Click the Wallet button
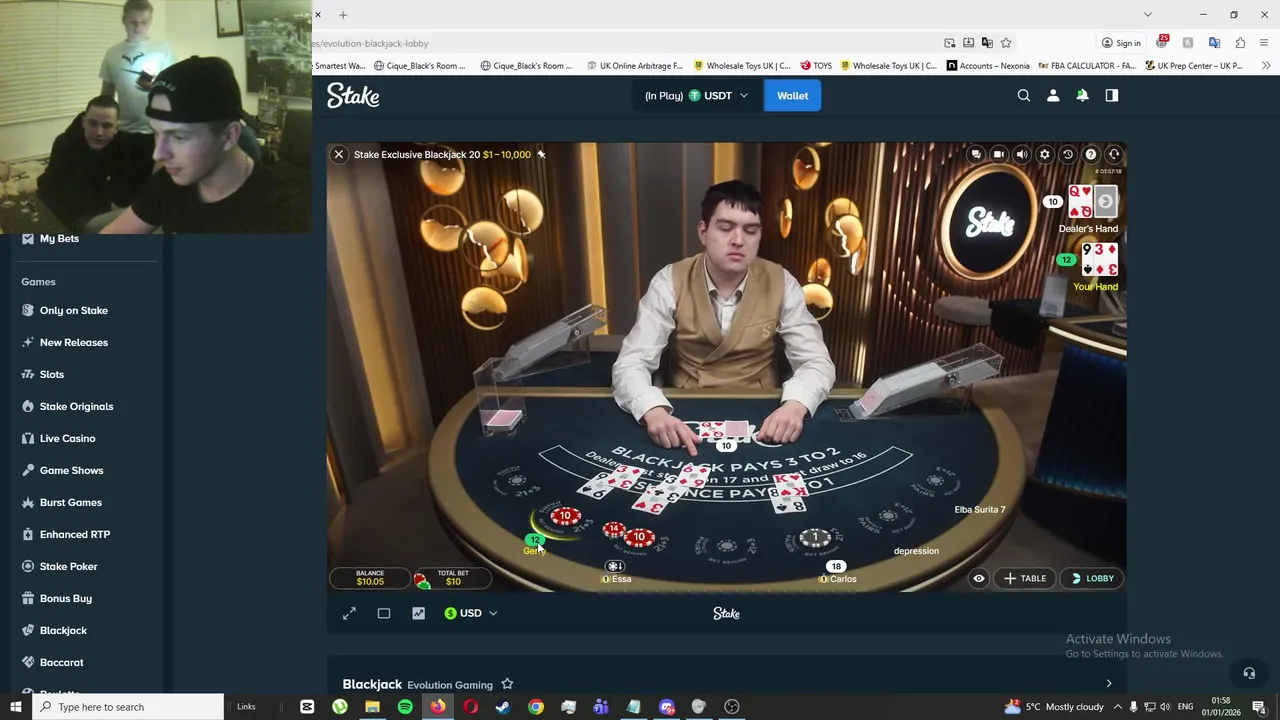Viewport: 1280px width, 720px height. click(792, 96)
